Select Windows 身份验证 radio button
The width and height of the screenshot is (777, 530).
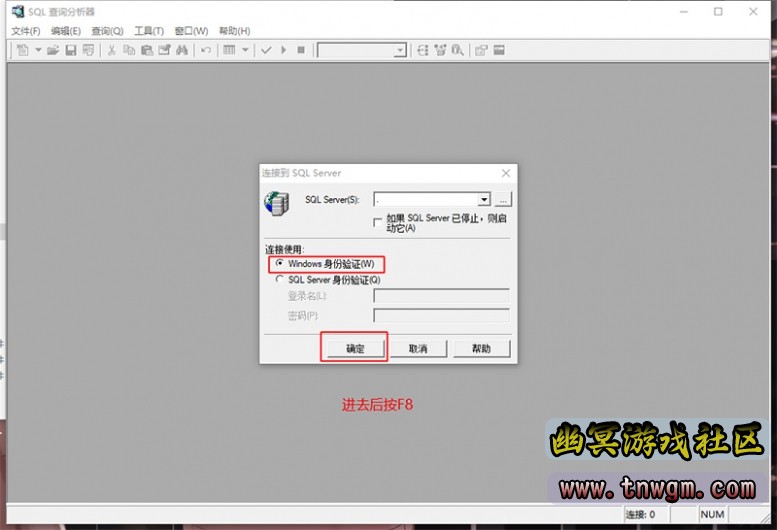pos(280,264)
